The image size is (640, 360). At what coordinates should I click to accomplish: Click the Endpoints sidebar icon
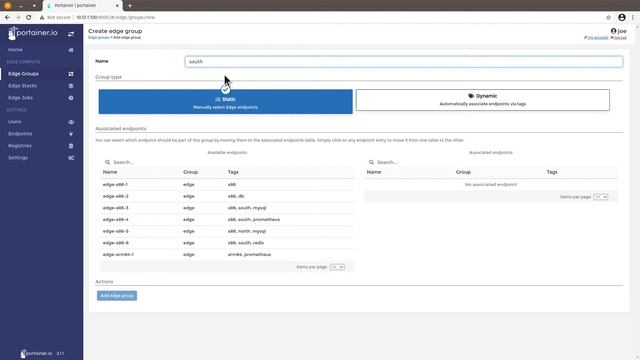coord(71,134)
